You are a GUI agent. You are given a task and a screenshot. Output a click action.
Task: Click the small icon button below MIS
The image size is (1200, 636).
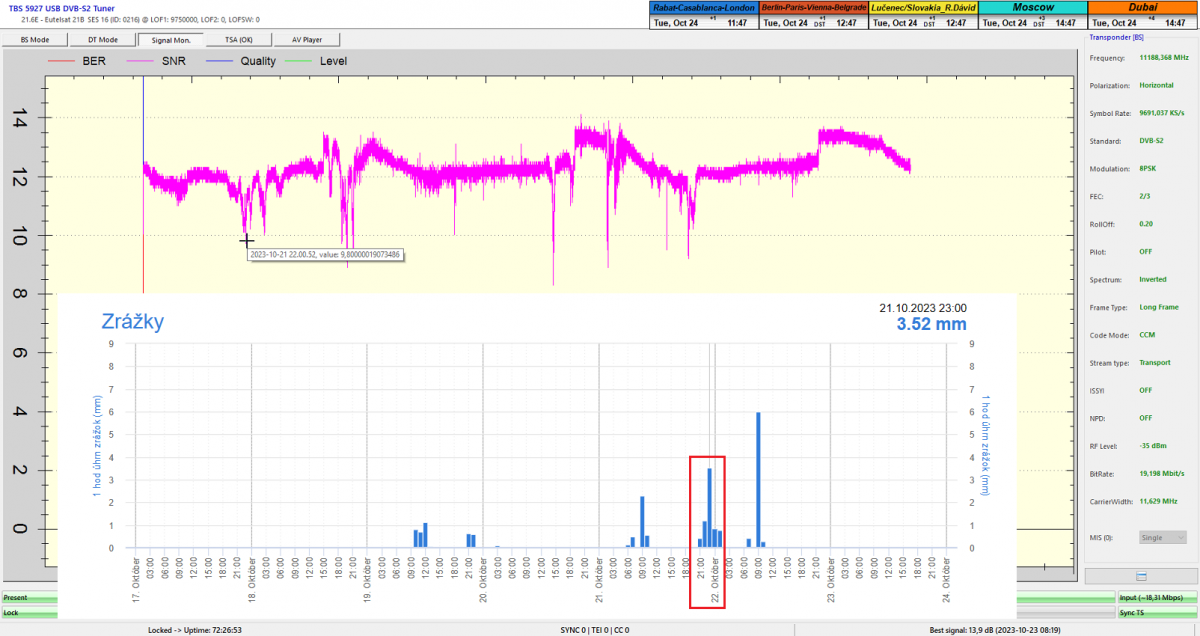[1141, 576]
